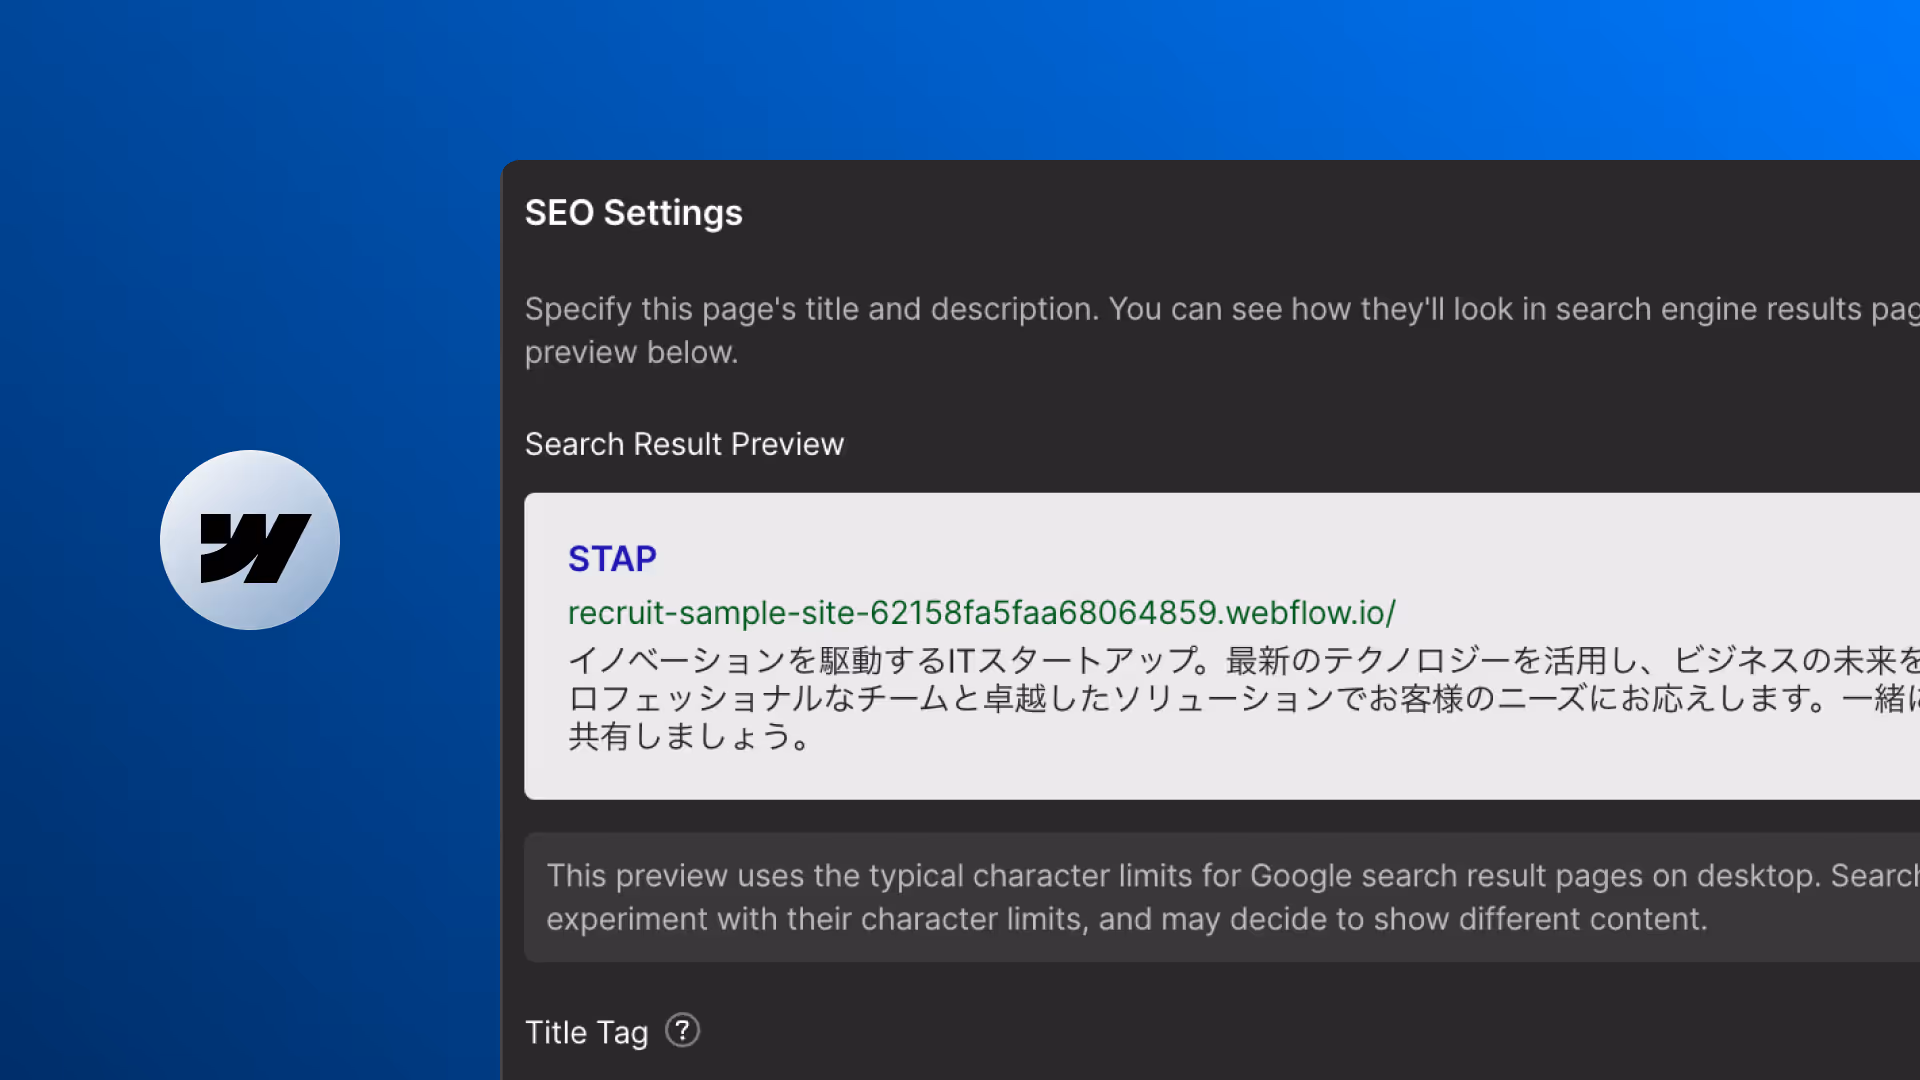Click the STAP title in search preview

[x=612, y=559]
